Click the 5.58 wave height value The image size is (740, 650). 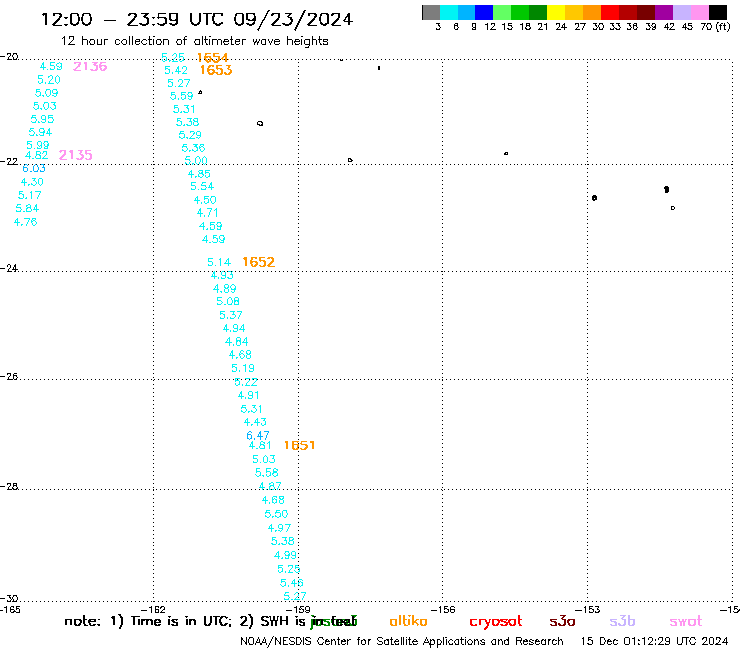pos(267,473)
